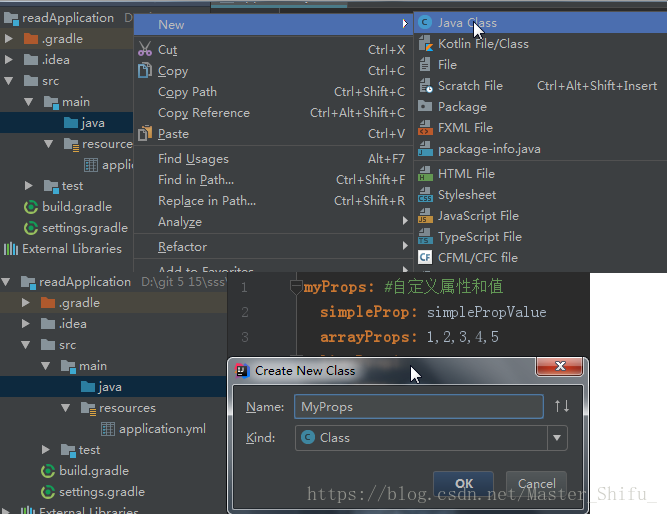Collapse the src folder in upper tree

click(x=8, y=80)
